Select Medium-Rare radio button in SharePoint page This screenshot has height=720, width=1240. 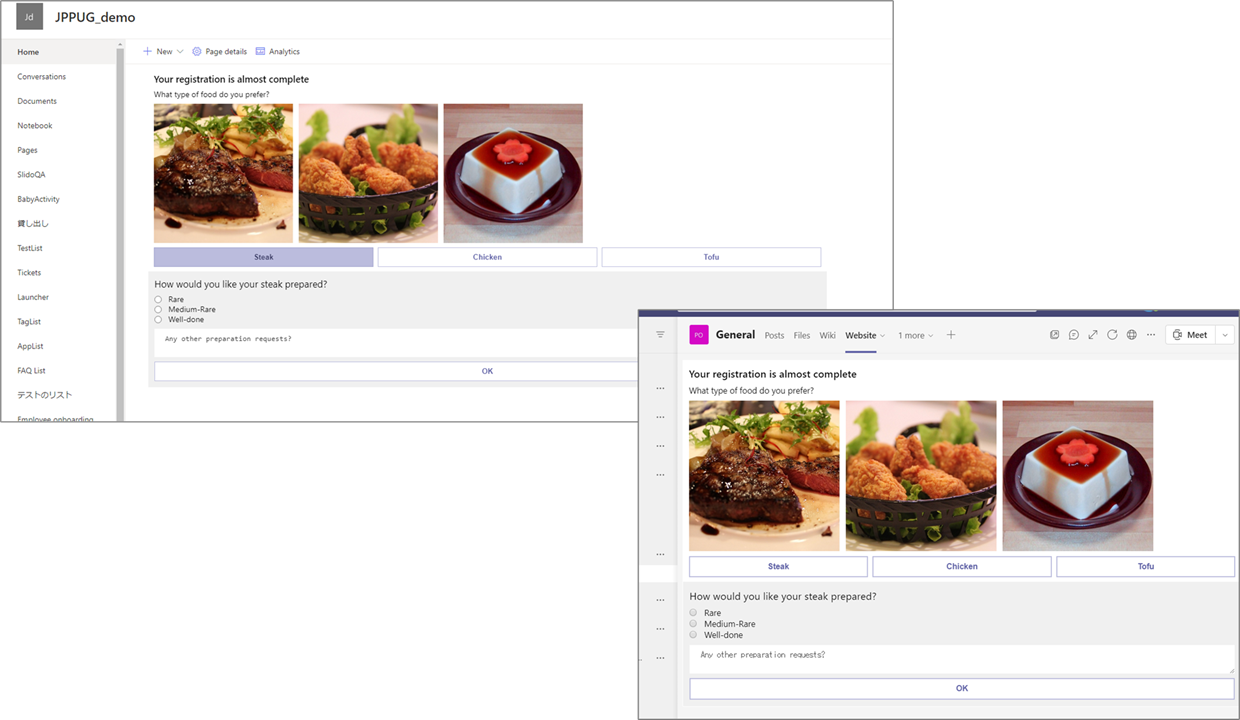pyautogui.click(x=158, y=310)
